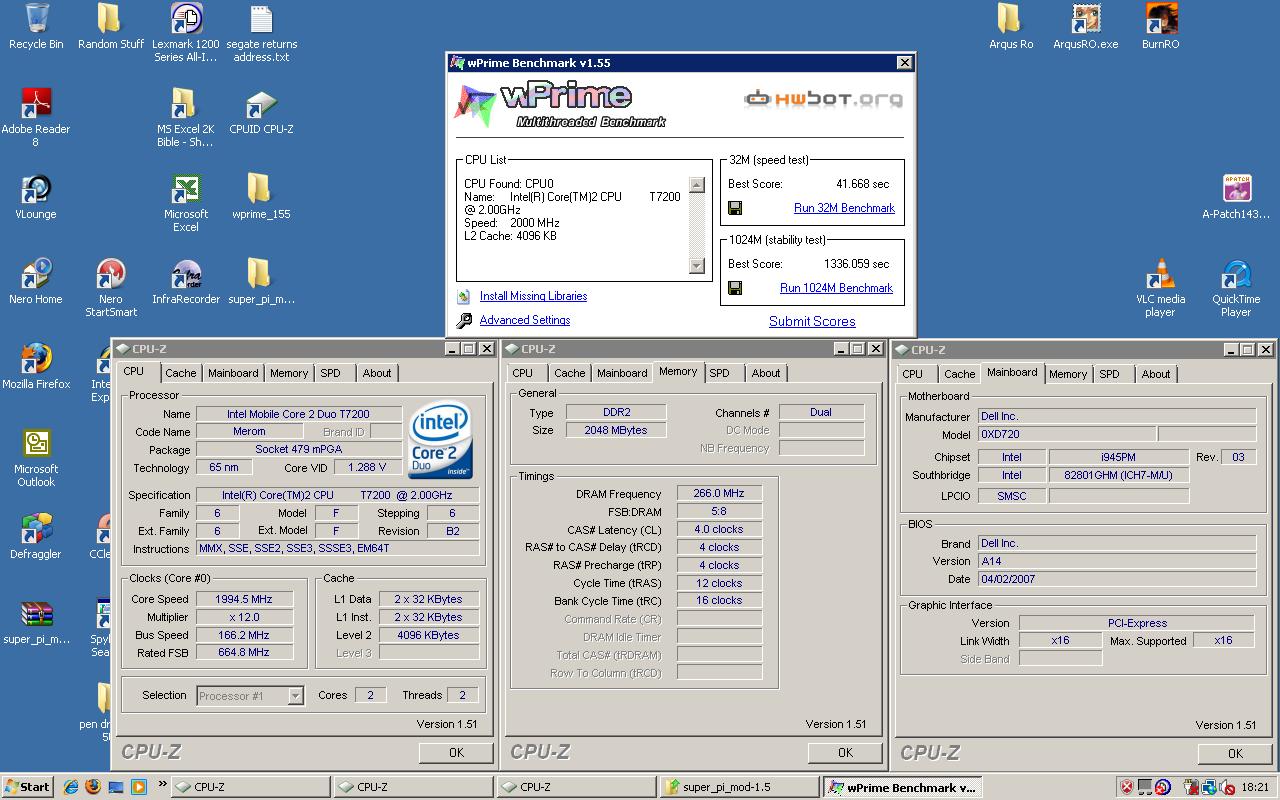Click the hwbot.org logo in wPrime

[x=823, y=98]
